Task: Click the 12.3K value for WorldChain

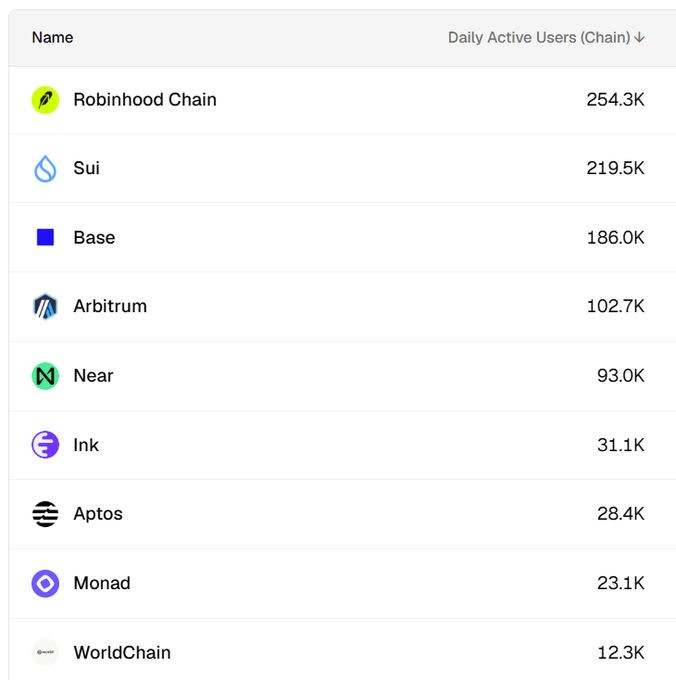Action: pyautogui.click(x=620, y=653)
